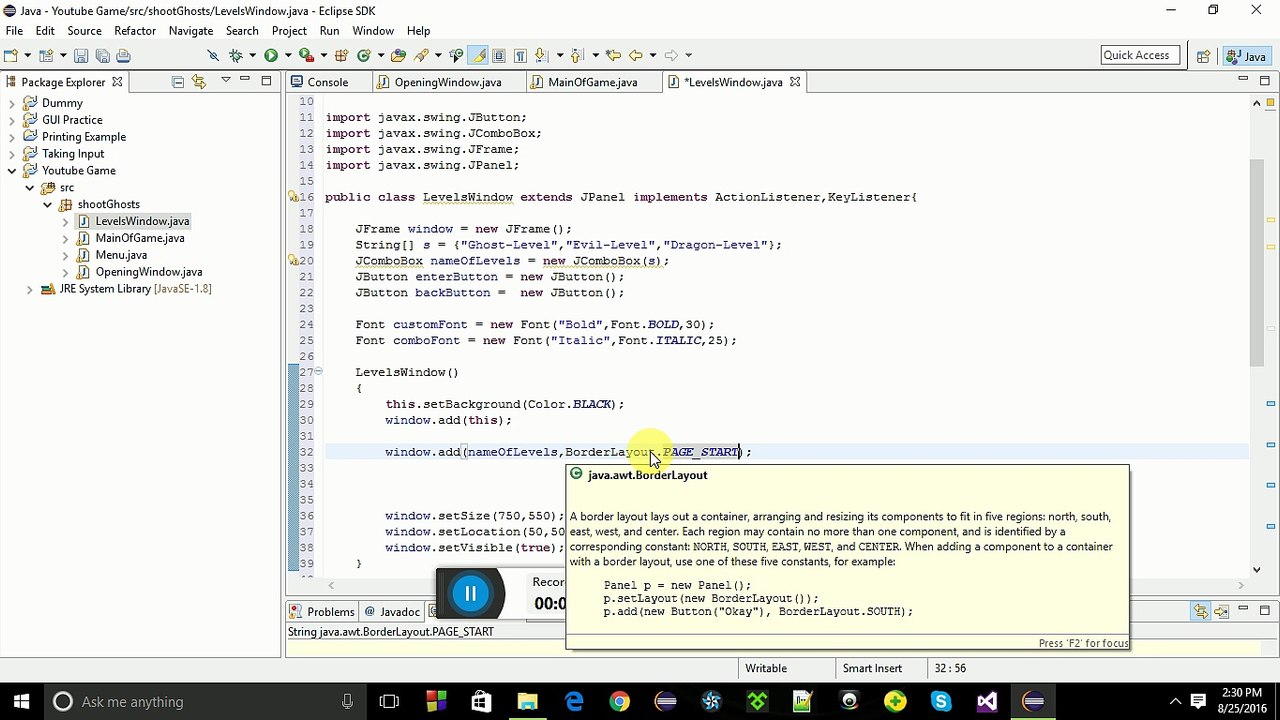
Task: Open the Run button dropdown arrow
Action: (x=288, y=55)
